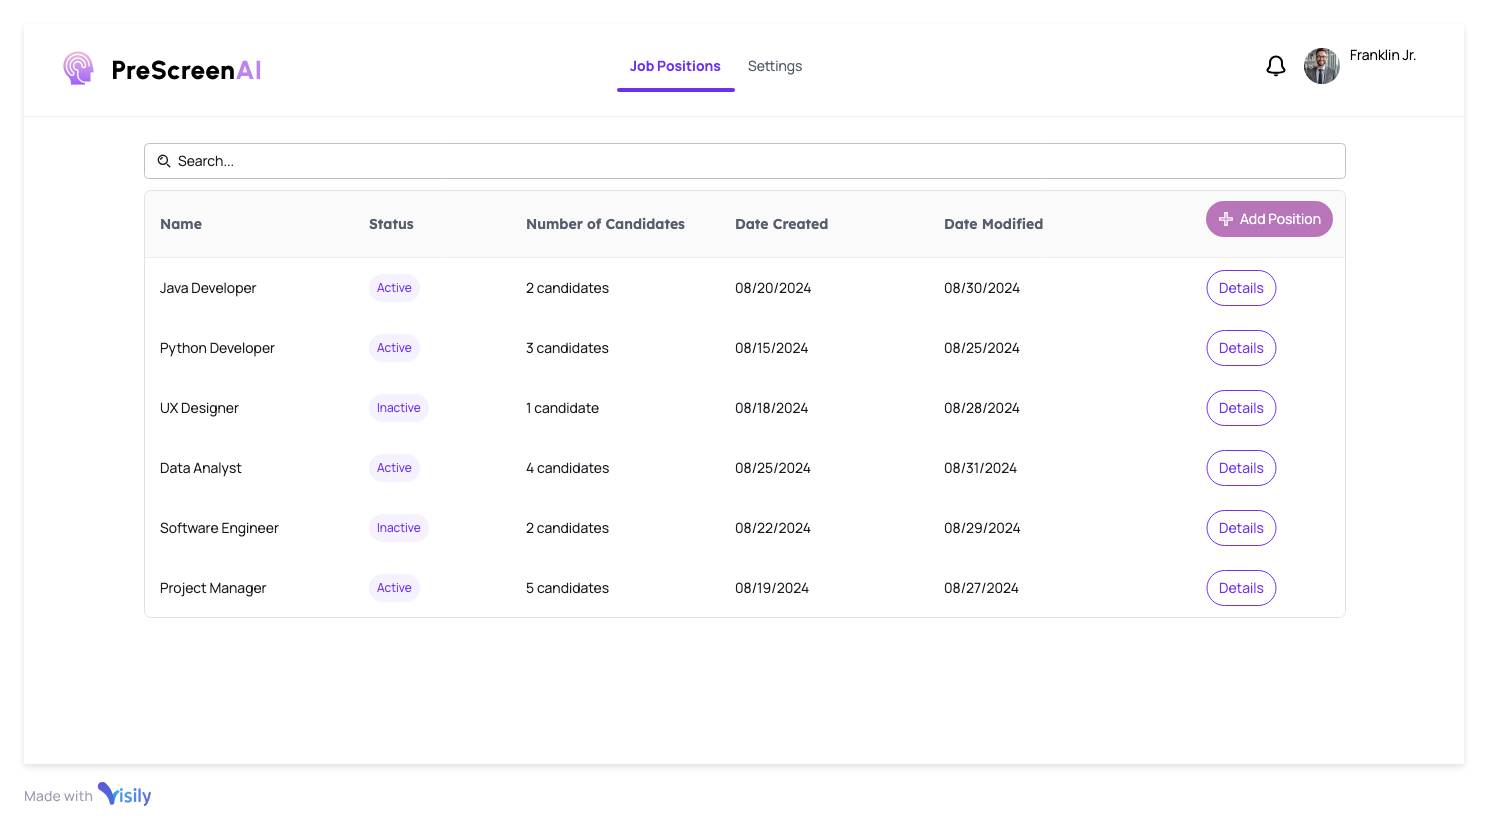Click Details for Project Manager
Viewport: 1488px width, 828px height.
point(1241,588)
